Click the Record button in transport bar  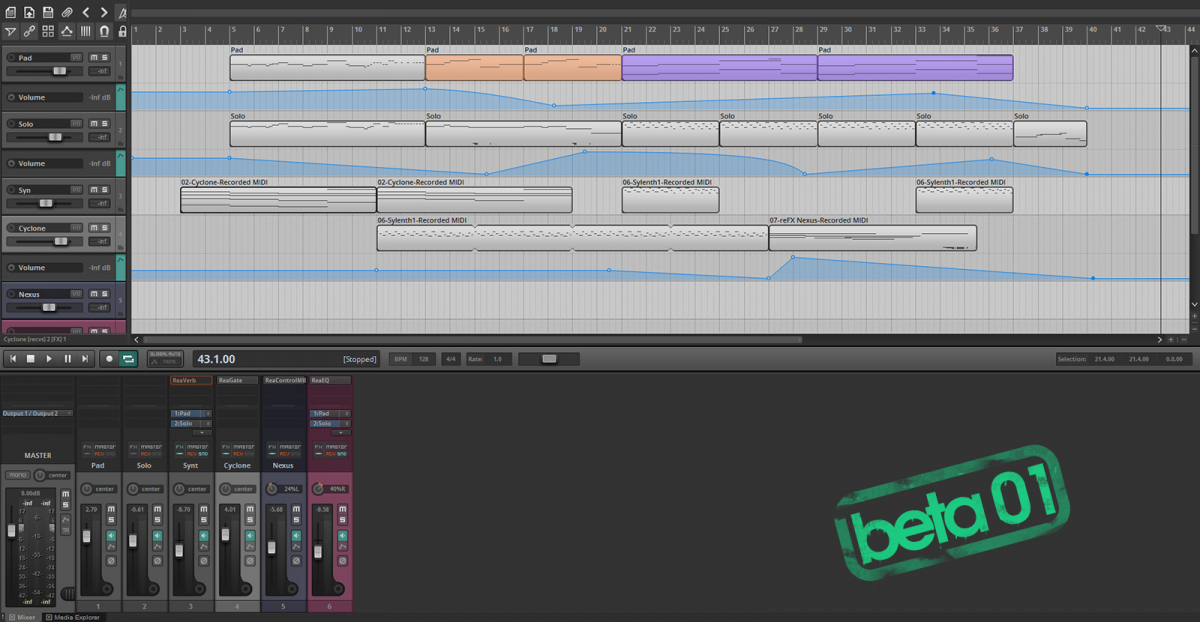[x=110, y=358]
